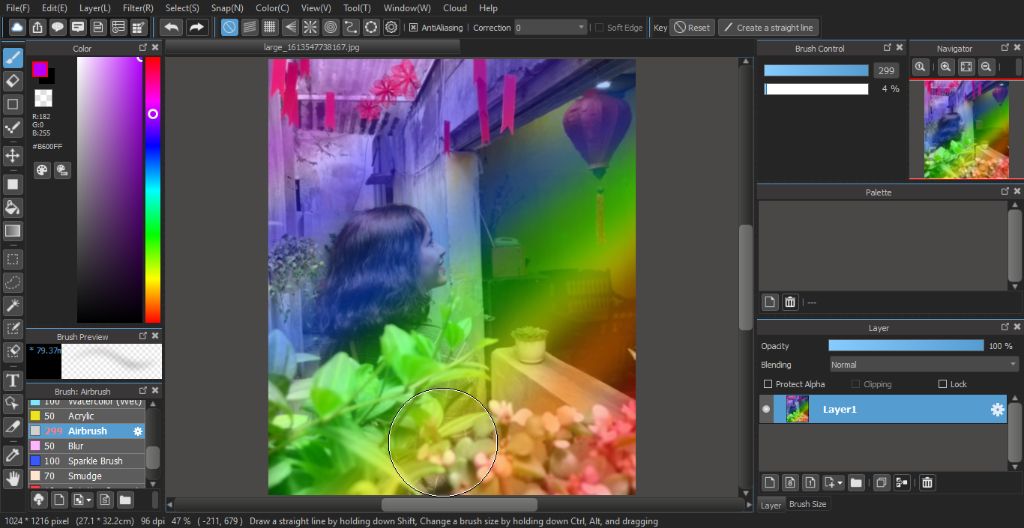
Task: Toggle the Soft Edge checkbox
Action: tap(599, 27)
